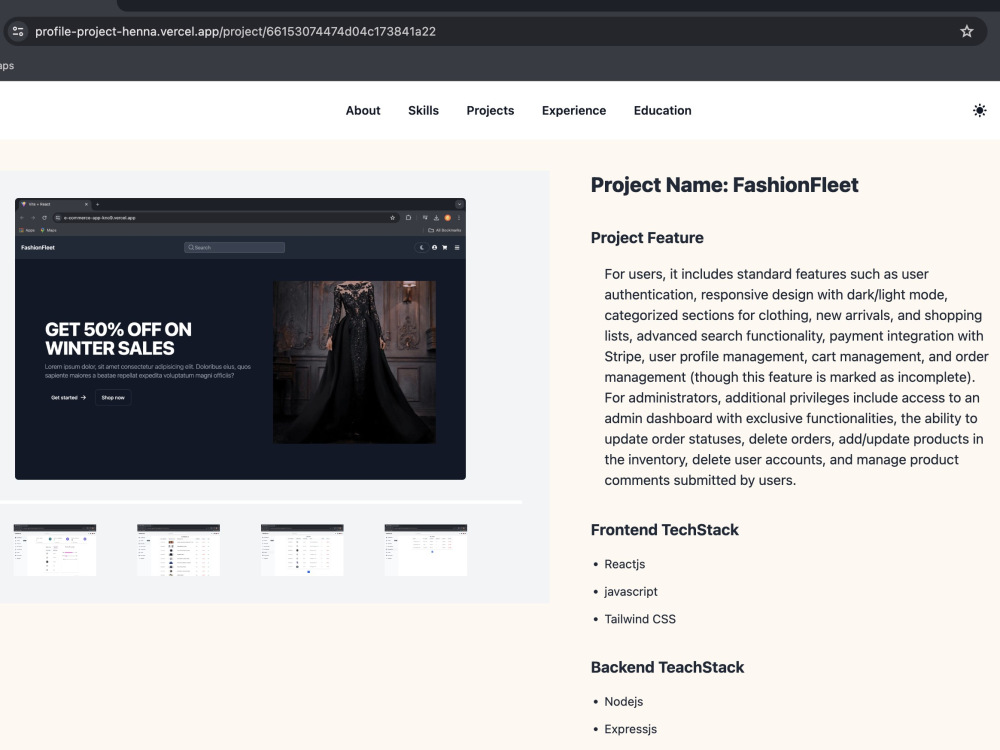The height and width of the screenshot is (750, 1000).
Task: Select the first dashboard thumbnail below the main preview
Action: (55, 549)
